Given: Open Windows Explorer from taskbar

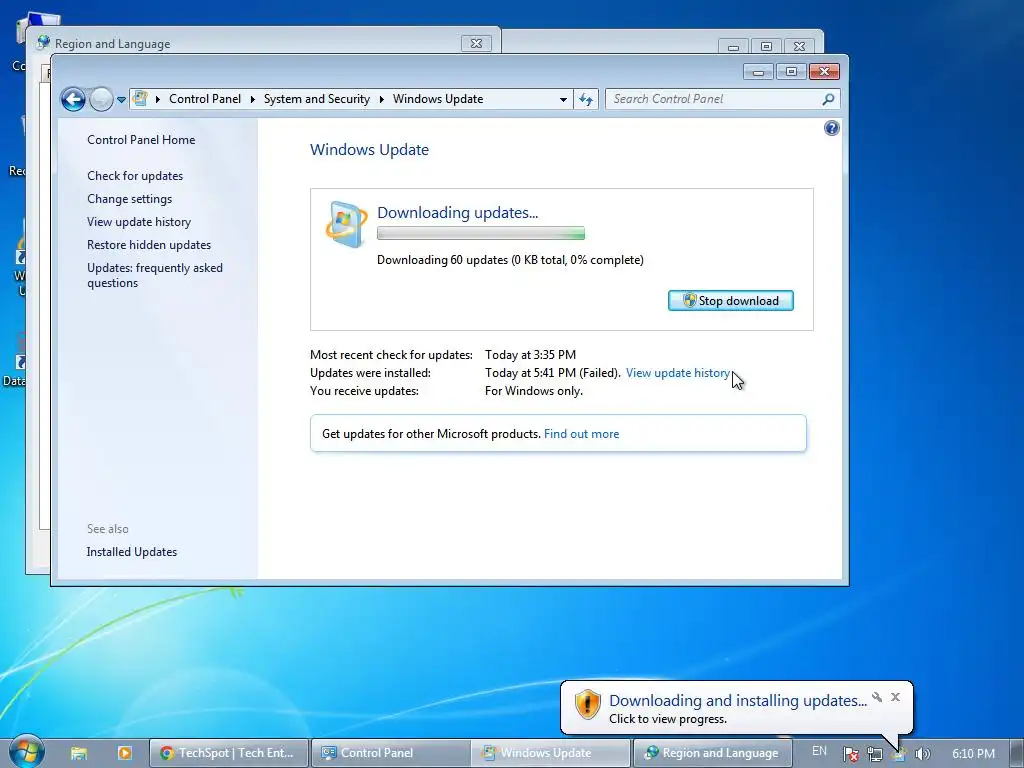Looking at the screenshot, I should [78, 753].
